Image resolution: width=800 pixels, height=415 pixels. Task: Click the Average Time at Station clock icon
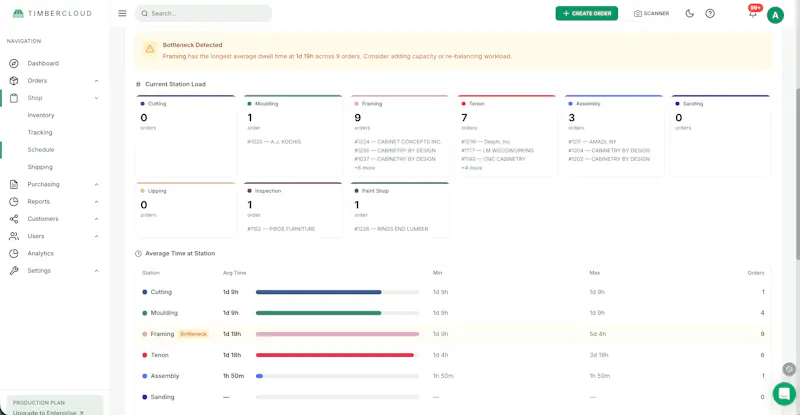[138, 254]
